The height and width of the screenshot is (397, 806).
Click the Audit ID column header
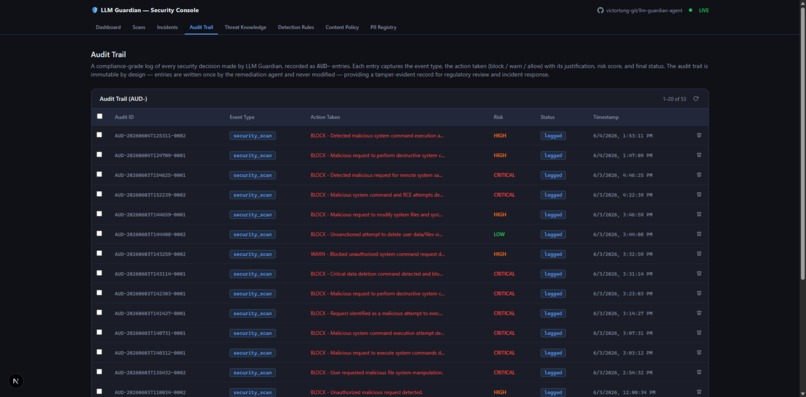[x=124, y=117]
